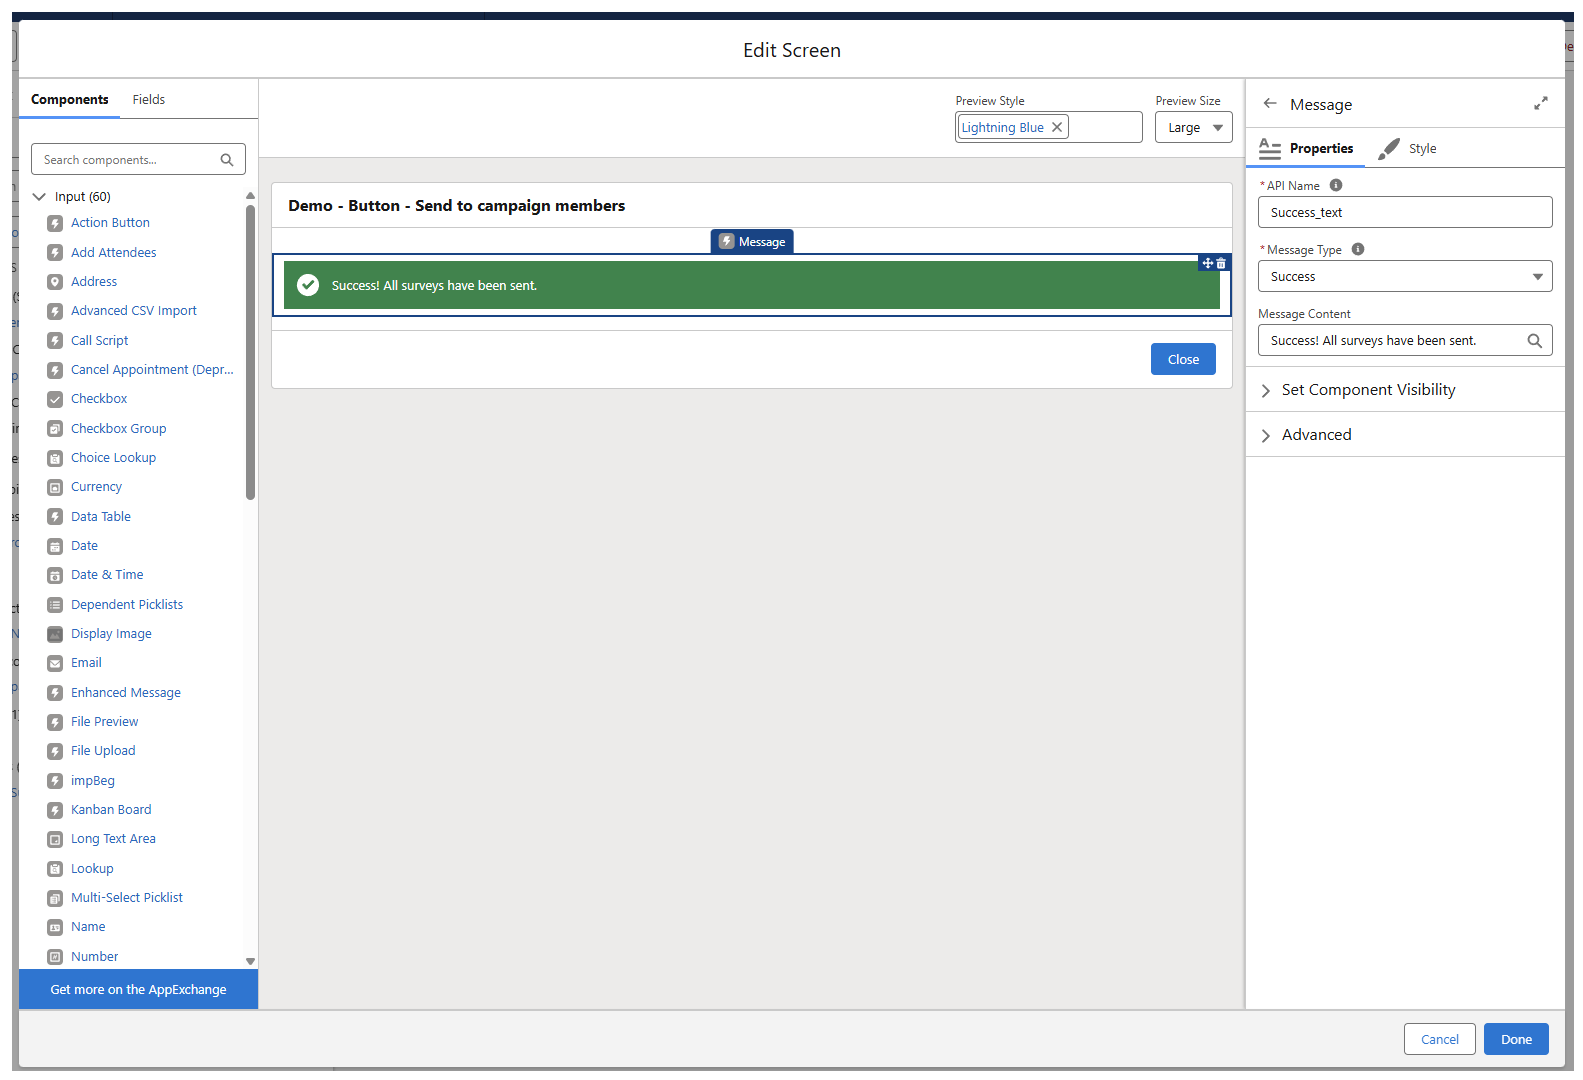
Task: Click the delete trash icon on Message component
Action: tap(1221, 264)
